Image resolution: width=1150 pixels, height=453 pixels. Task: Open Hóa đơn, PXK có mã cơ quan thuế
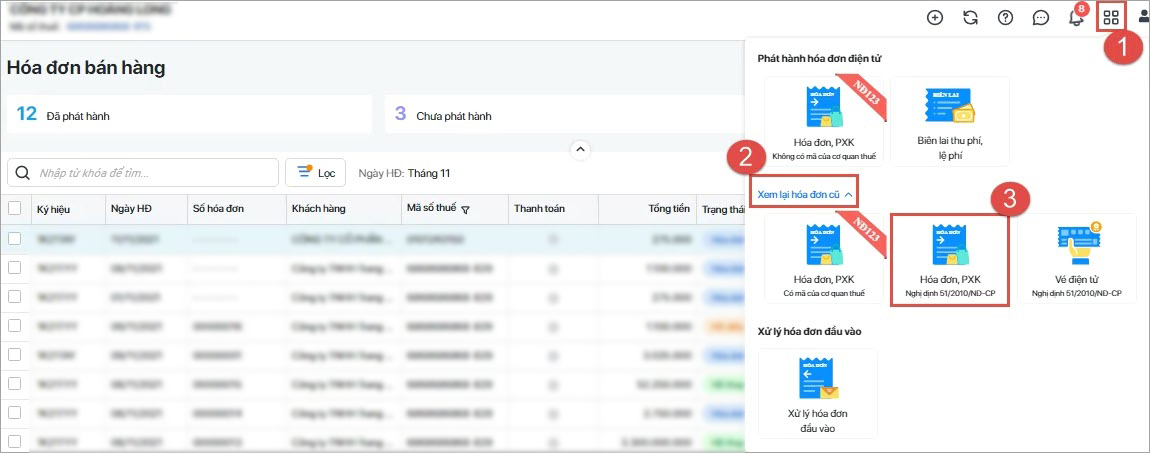(824, 259)
